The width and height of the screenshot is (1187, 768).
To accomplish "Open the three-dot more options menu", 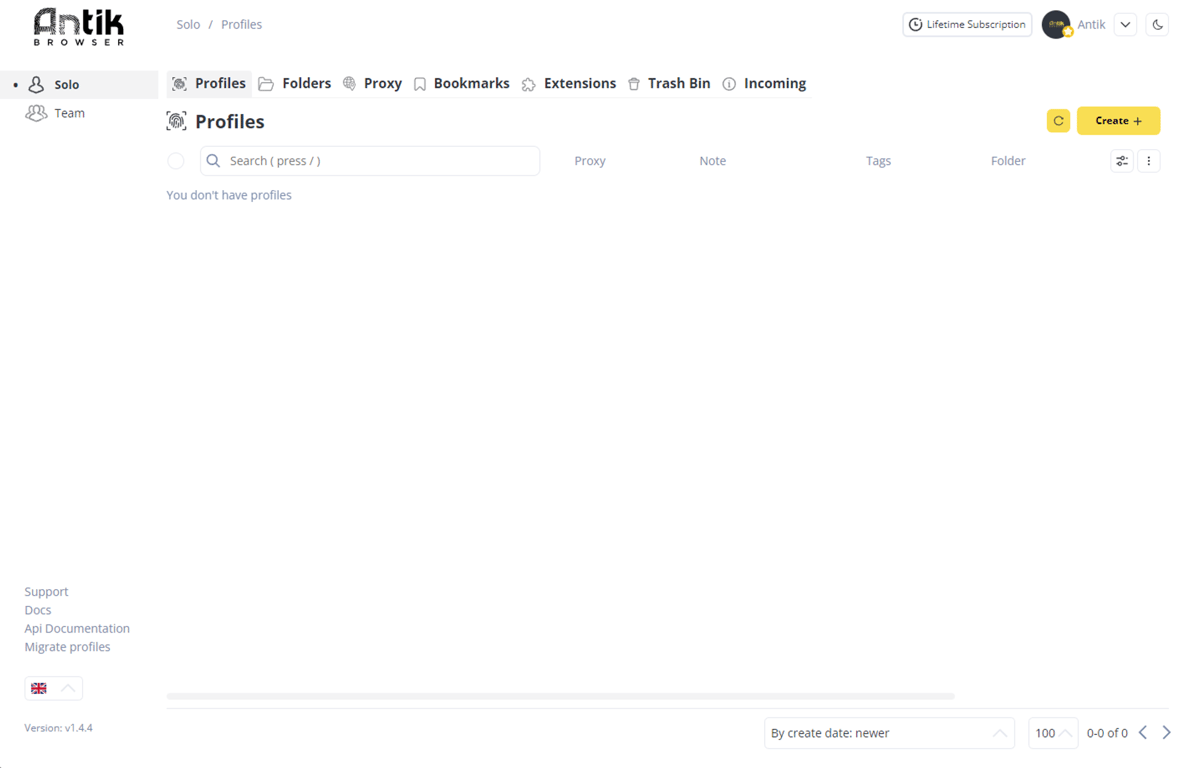I will point(1148,161).
